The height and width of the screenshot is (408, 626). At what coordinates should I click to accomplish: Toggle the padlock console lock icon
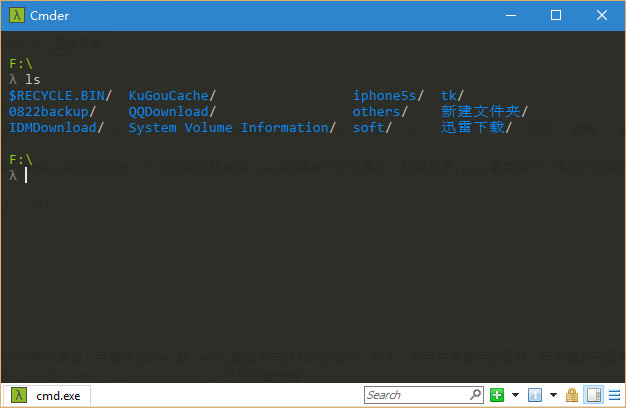coord(572,395)
